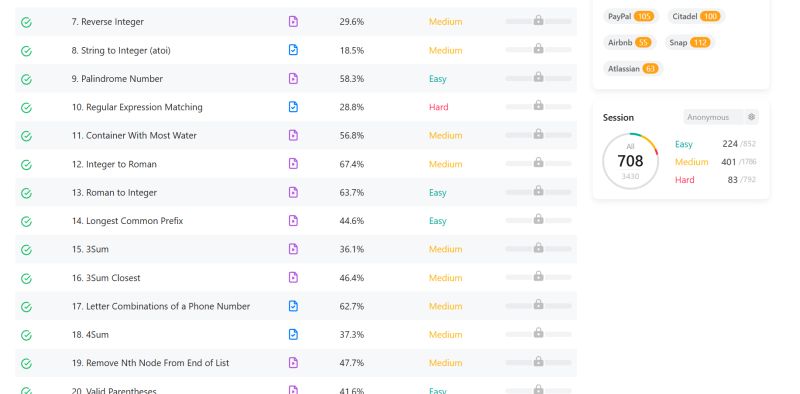
Task: Click the lock icon for Palindrome Number frequency
Action: coord(538,77)
